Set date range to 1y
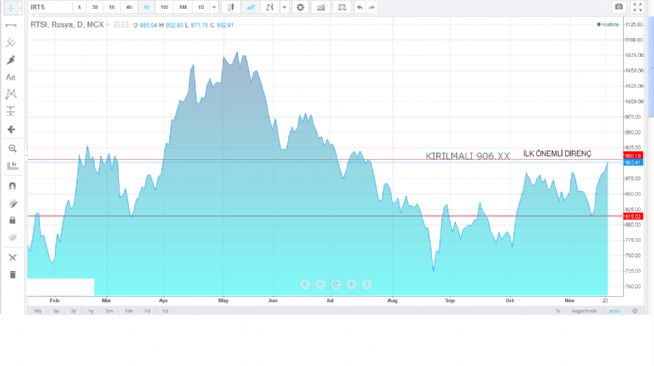Screen dimensions: 654x366 click(91, 311)
